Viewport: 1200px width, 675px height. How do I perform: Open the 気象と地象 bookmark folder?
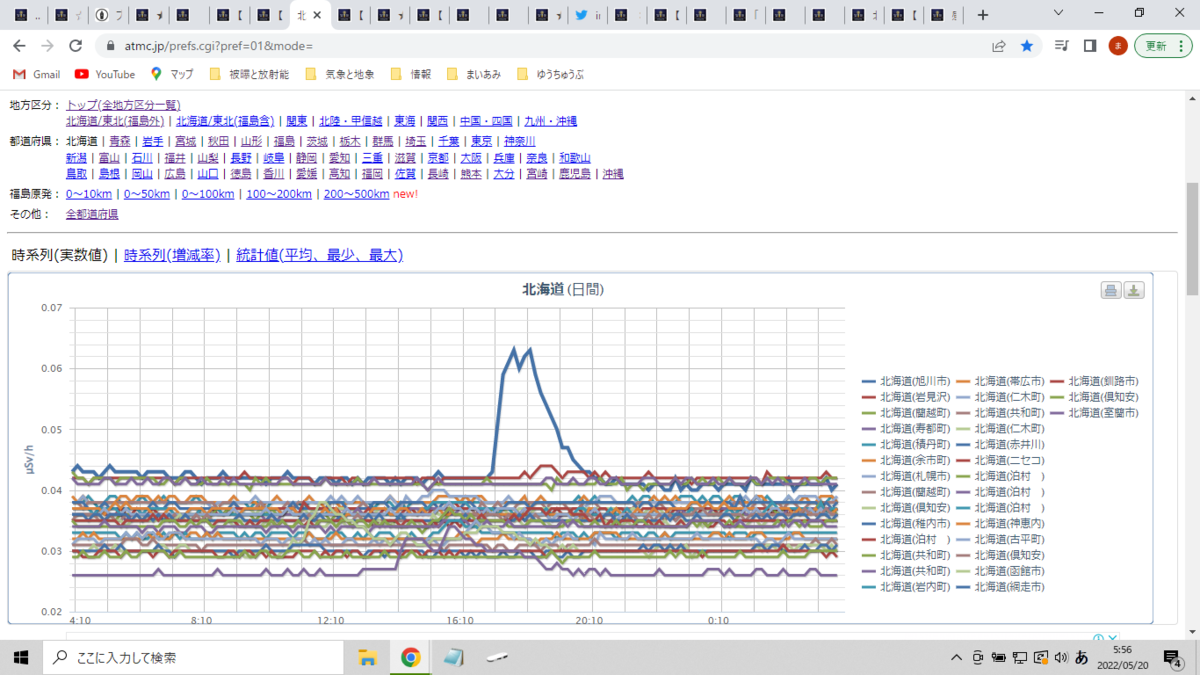(339, 74)
